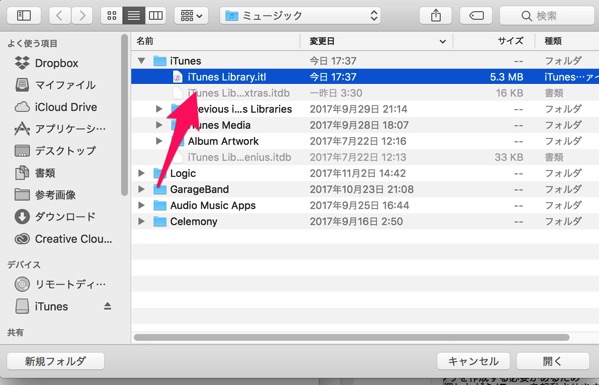Select the iTunes volume in sidebar
Image resolution: width=599 pixels, height=385 pixels.
point(41,306)
